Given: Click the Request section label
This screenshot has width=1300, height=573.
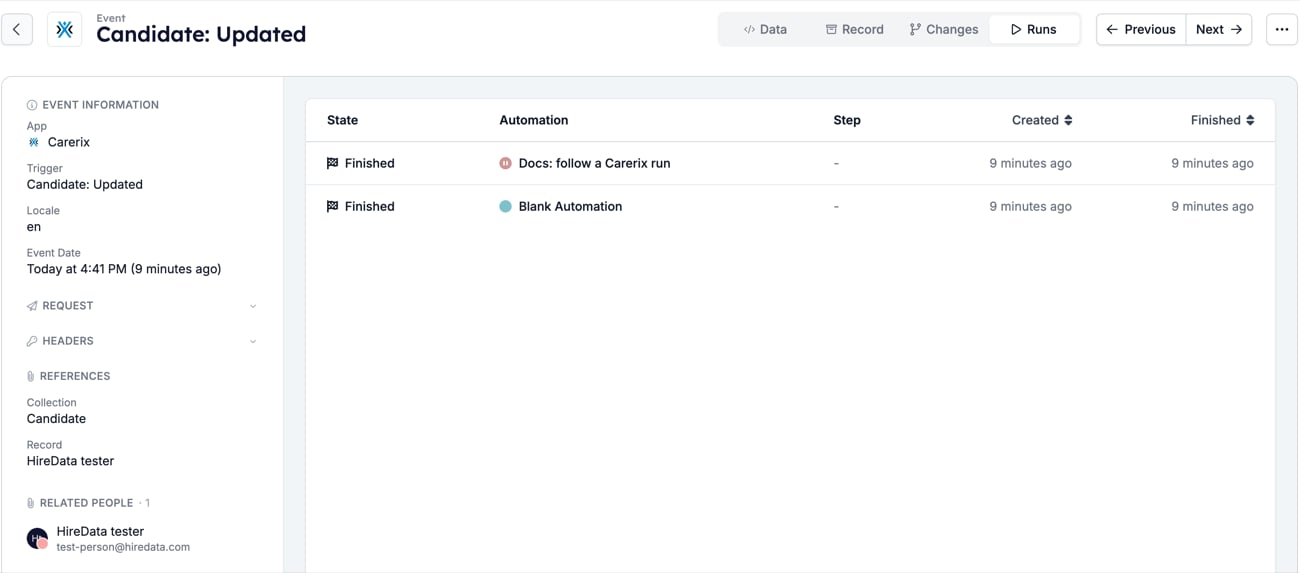Looking at the screenshot, I should (x=68, y=306).
